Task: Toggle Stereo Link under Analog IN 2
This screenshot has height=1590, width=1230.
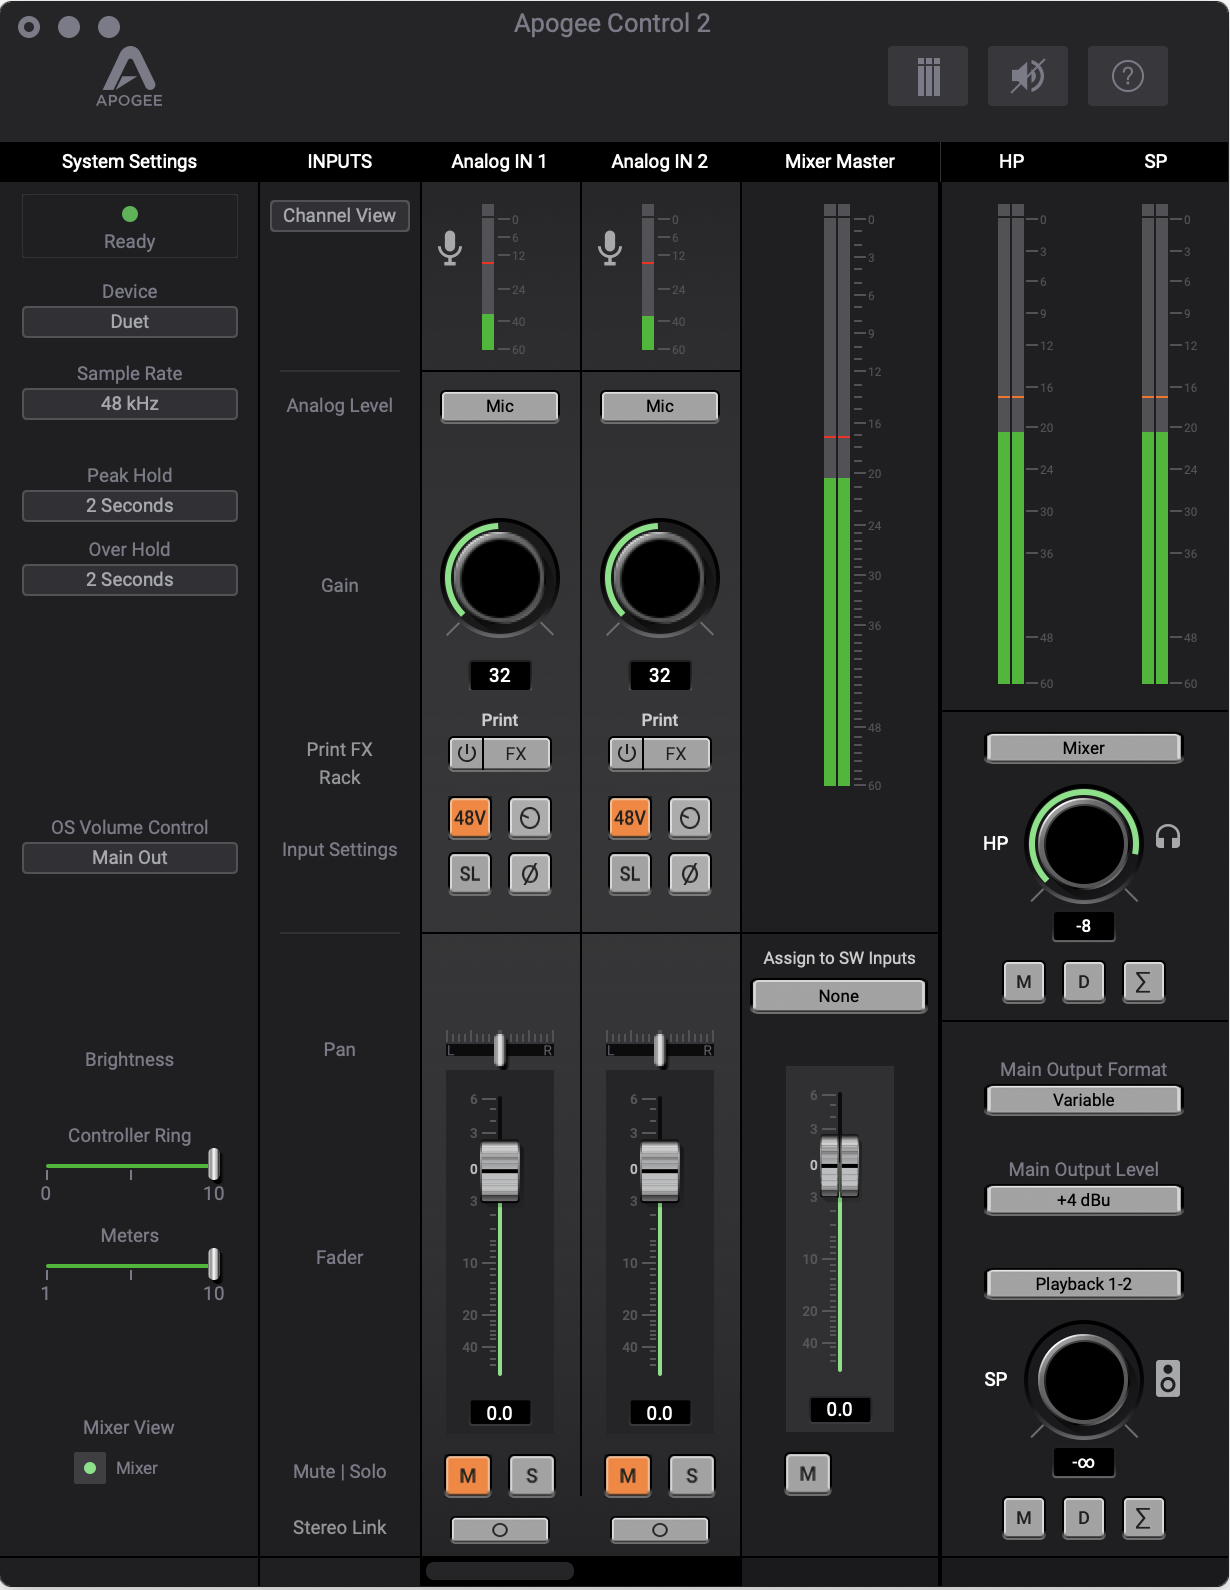Action: tap(660, 1530)
